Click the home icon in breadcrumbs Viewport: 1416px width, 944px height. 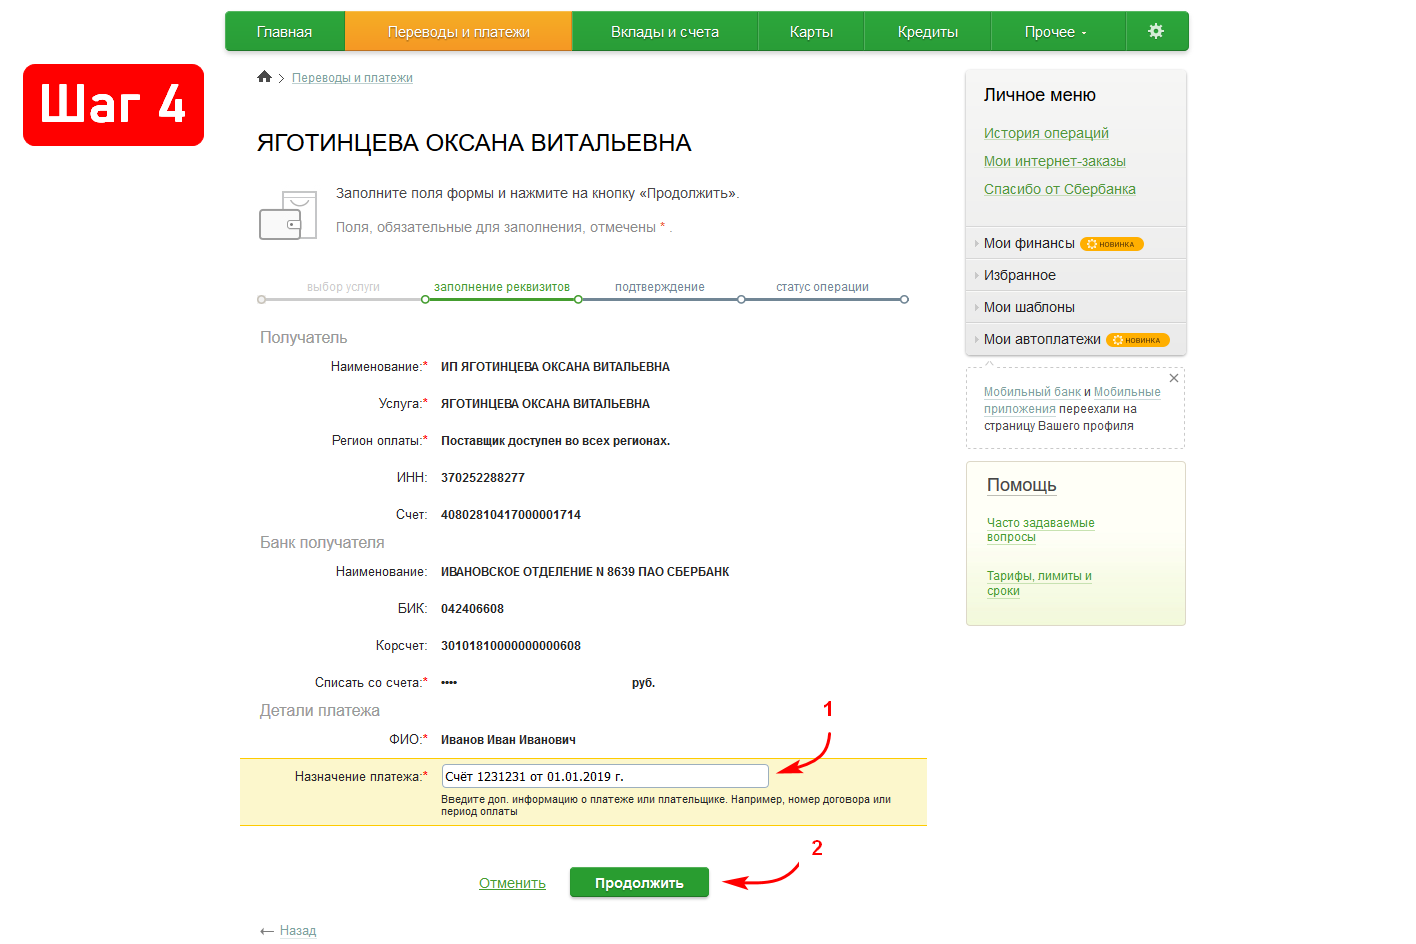point(264,77)
